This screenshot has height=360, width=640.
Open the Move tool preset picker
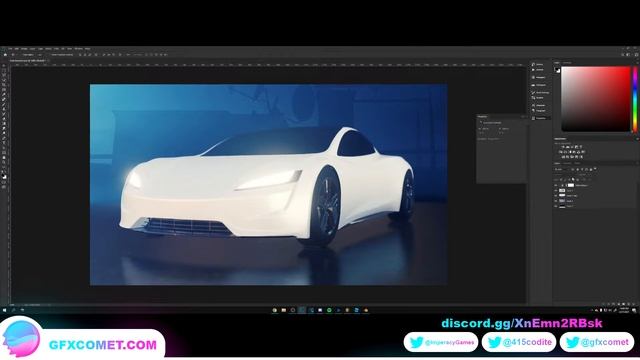(14, 54)
